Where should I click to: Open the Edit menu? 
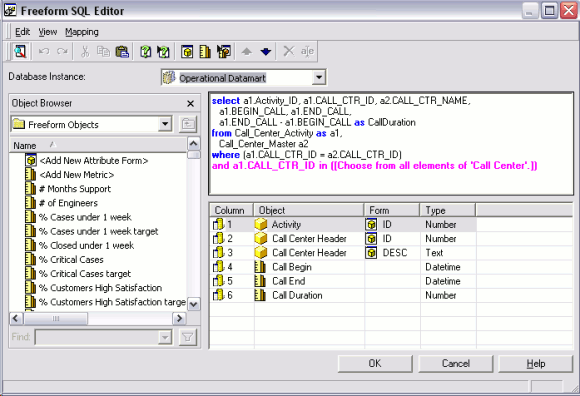coord(23,32)
